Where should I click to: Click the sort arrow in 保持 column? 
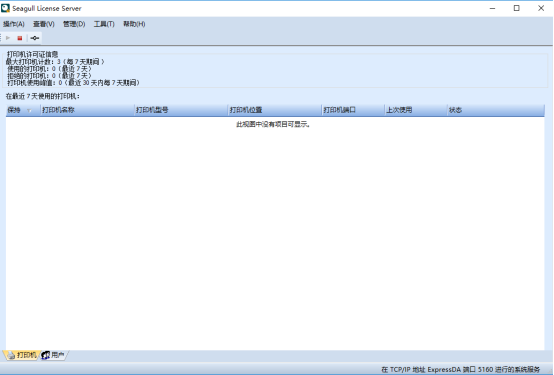[x=29, y=111]
